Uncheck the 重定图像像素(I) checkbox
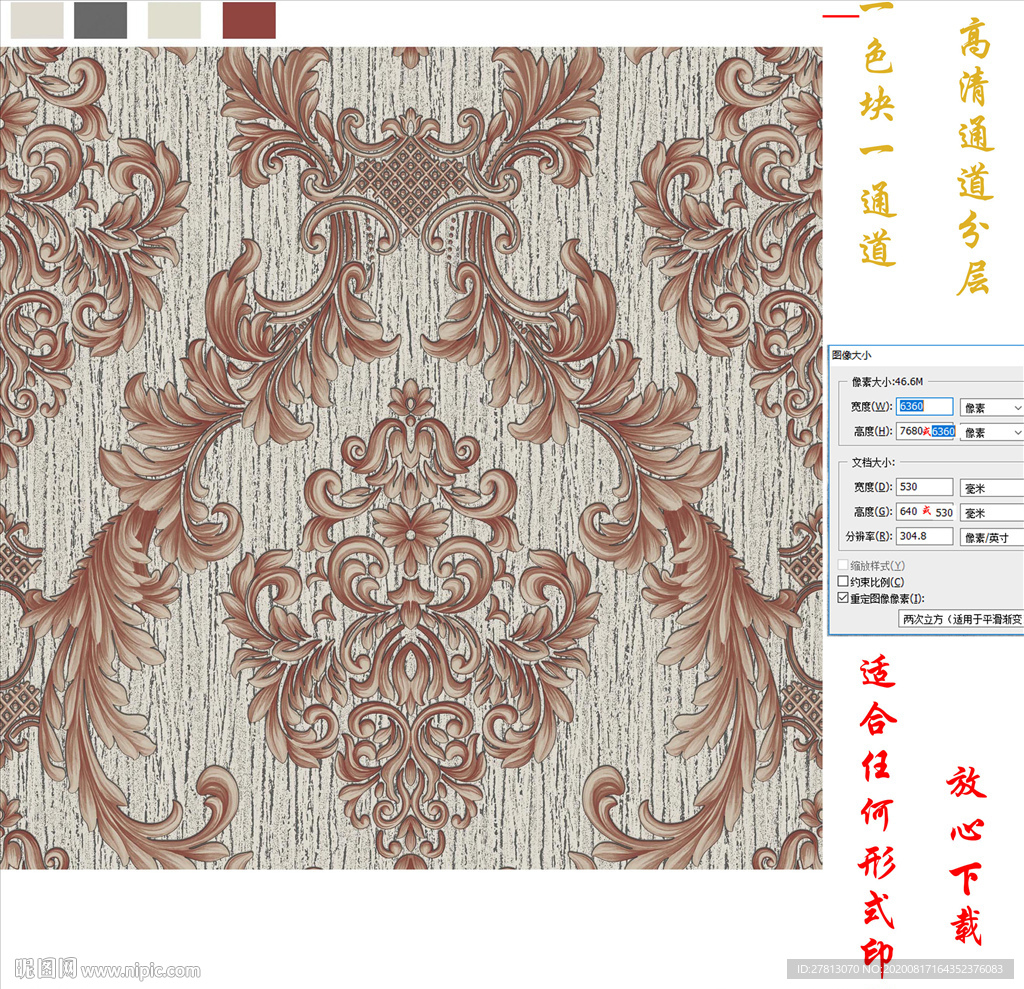The image size is (1024, 989). (843, 598)
